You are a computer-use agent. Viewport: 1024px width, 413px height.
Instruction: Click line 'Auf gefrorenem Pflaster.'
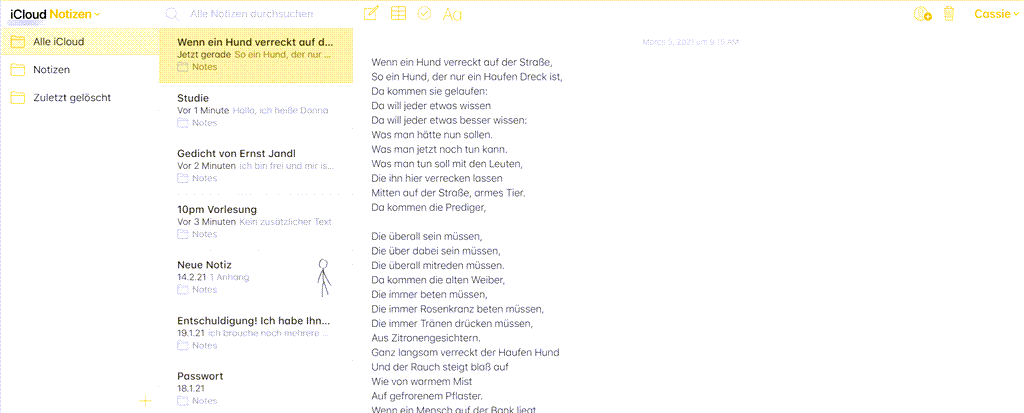tap(427, 395)
